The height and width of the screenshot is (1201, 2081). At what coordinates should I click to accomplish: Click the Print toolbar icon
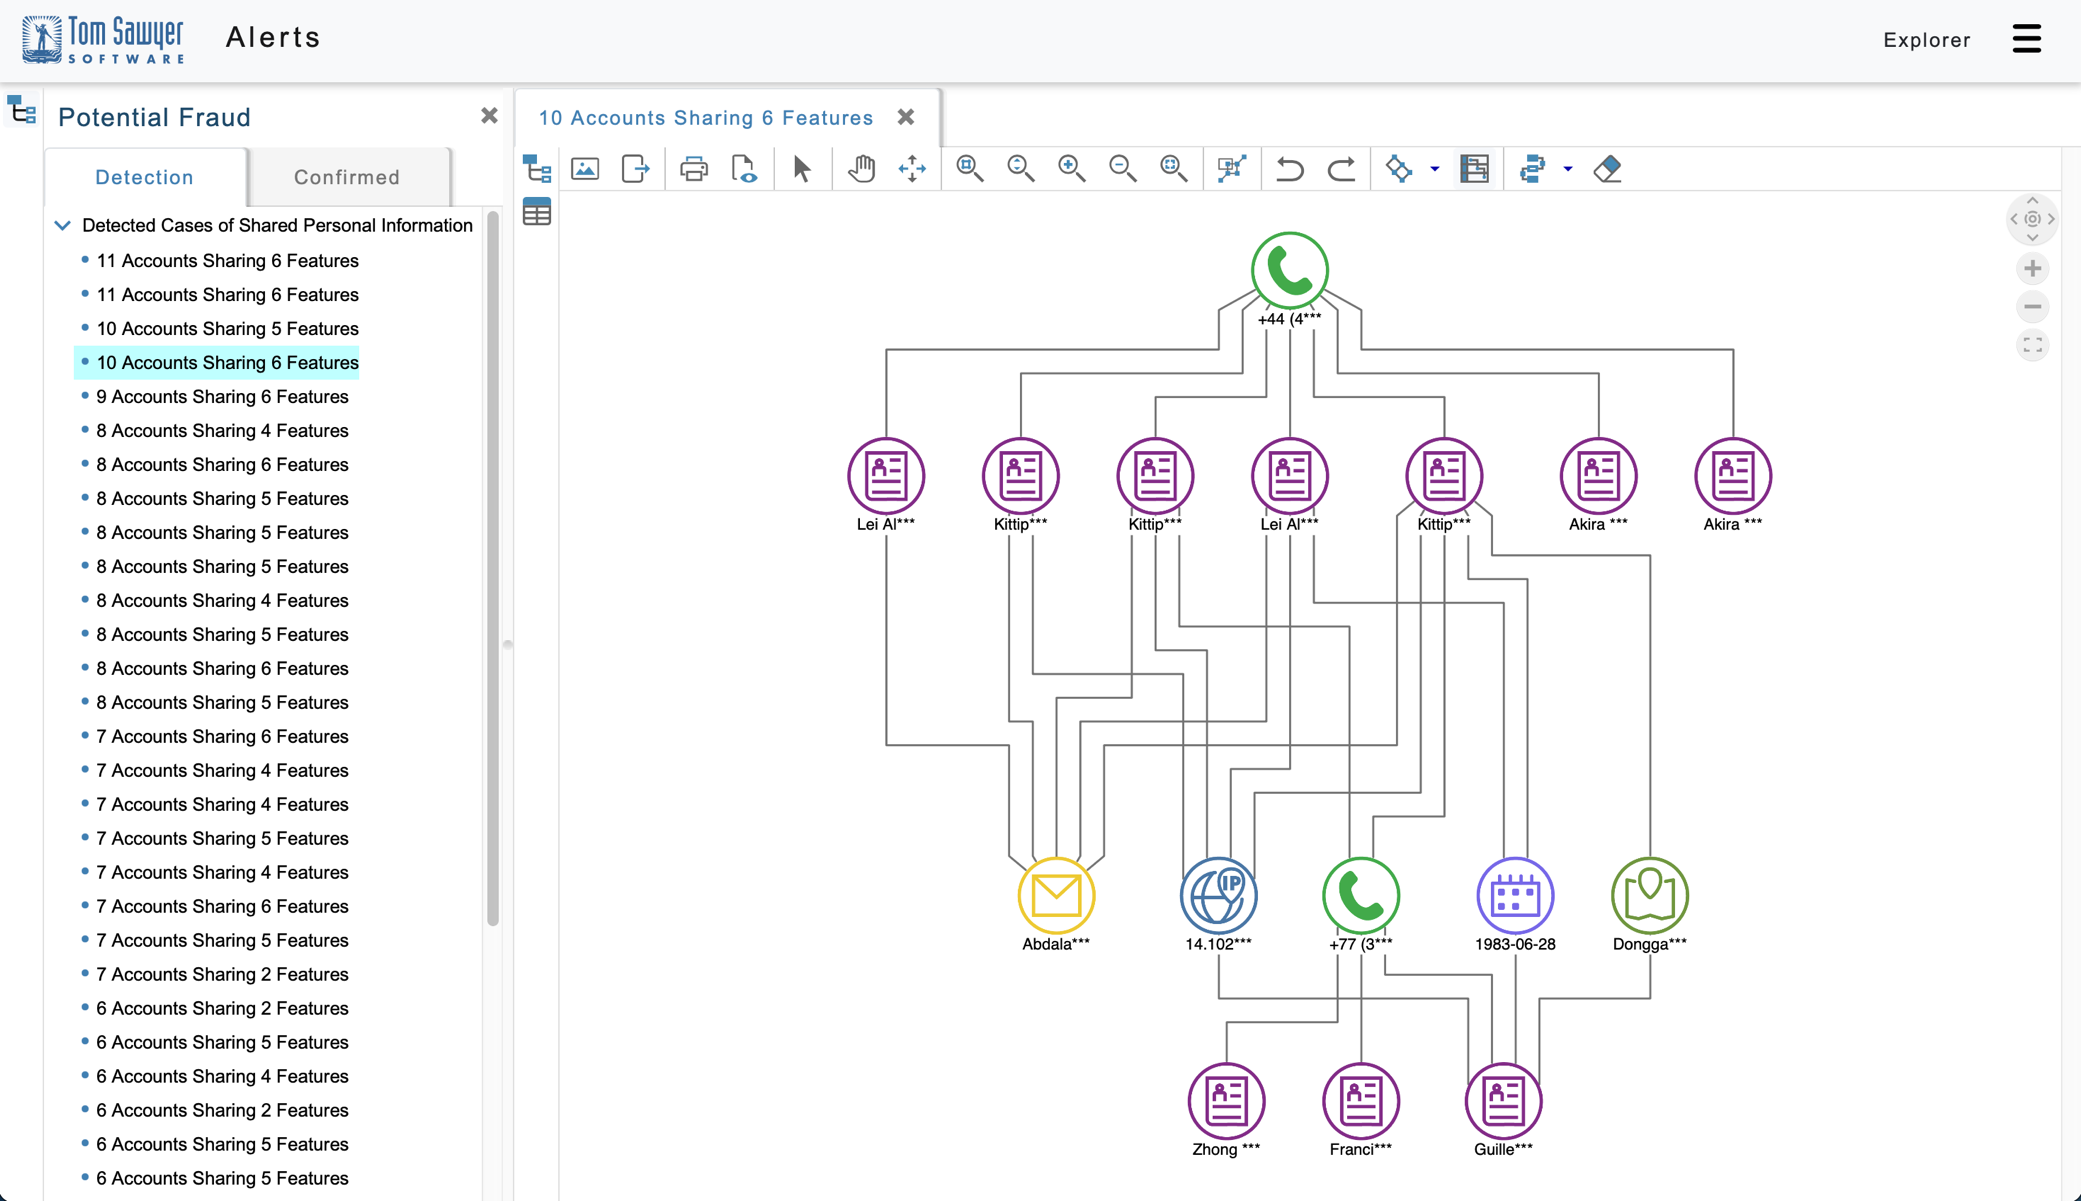[693, 169]
